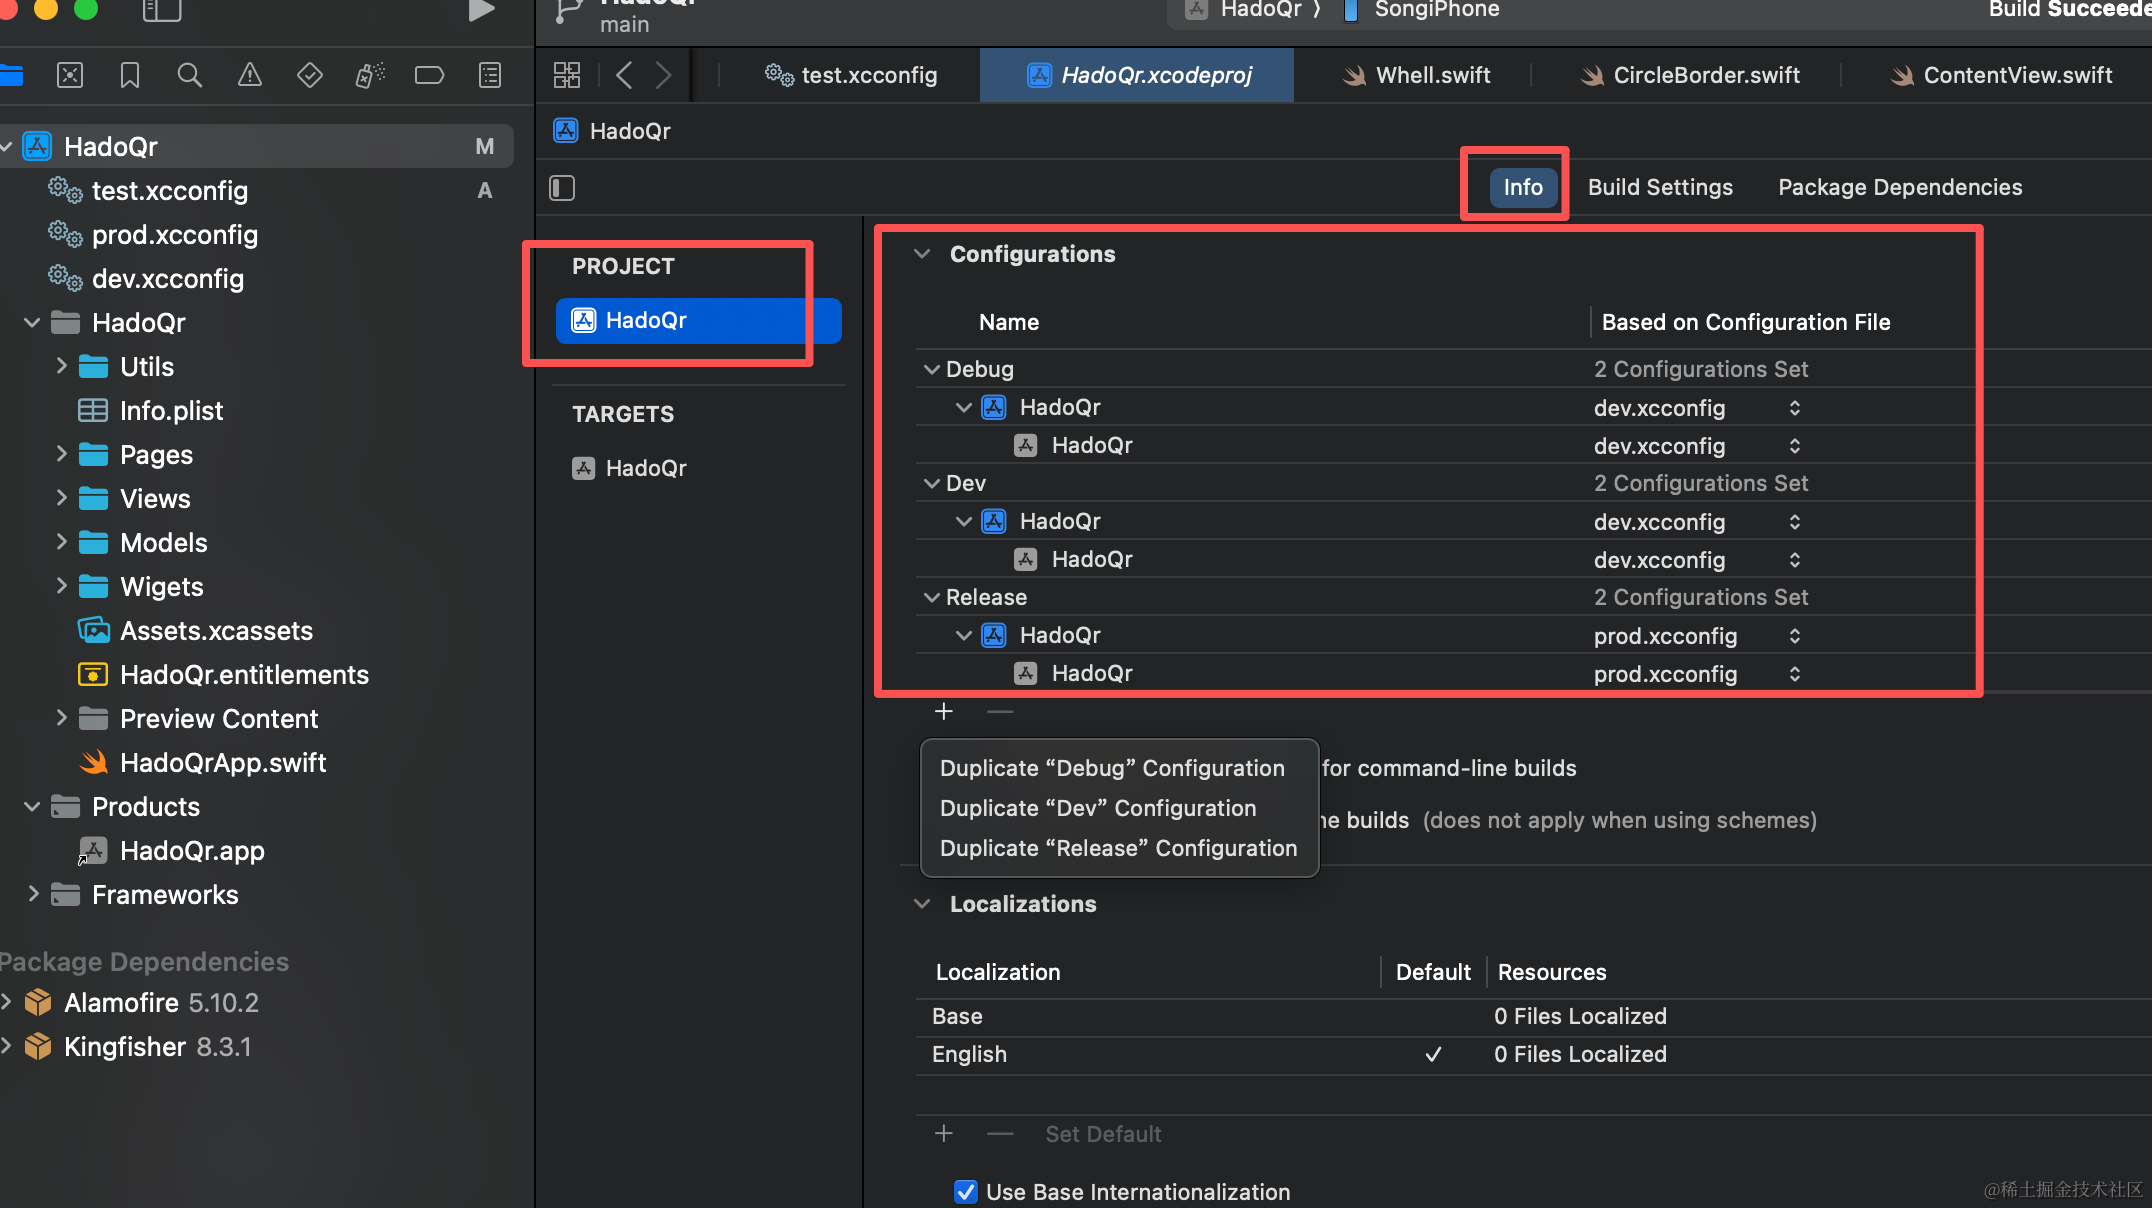Click the Run play button
Viewport: 2152px width, 1208px height.
481,11
